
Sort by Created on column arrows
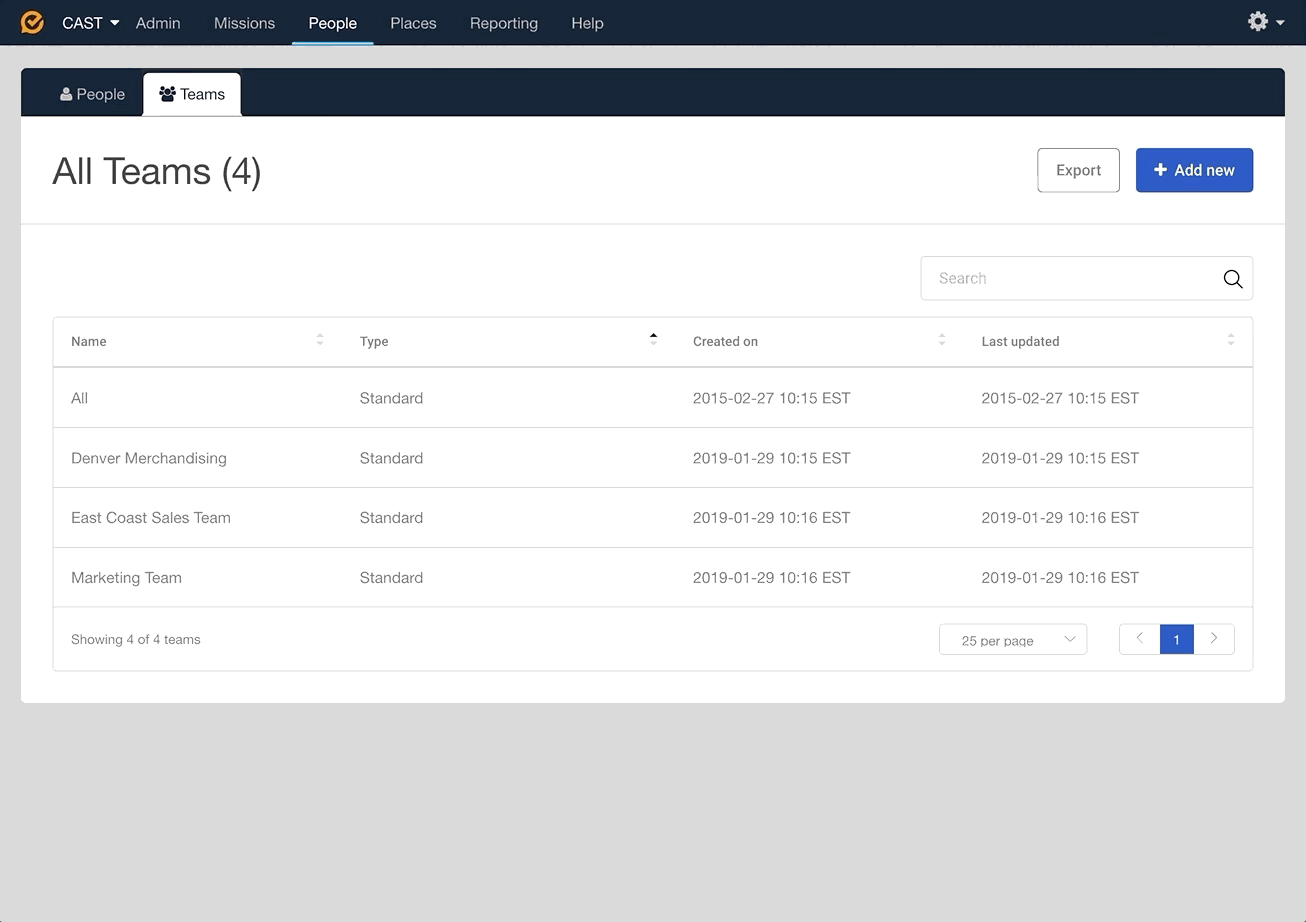tap(941, 340)
